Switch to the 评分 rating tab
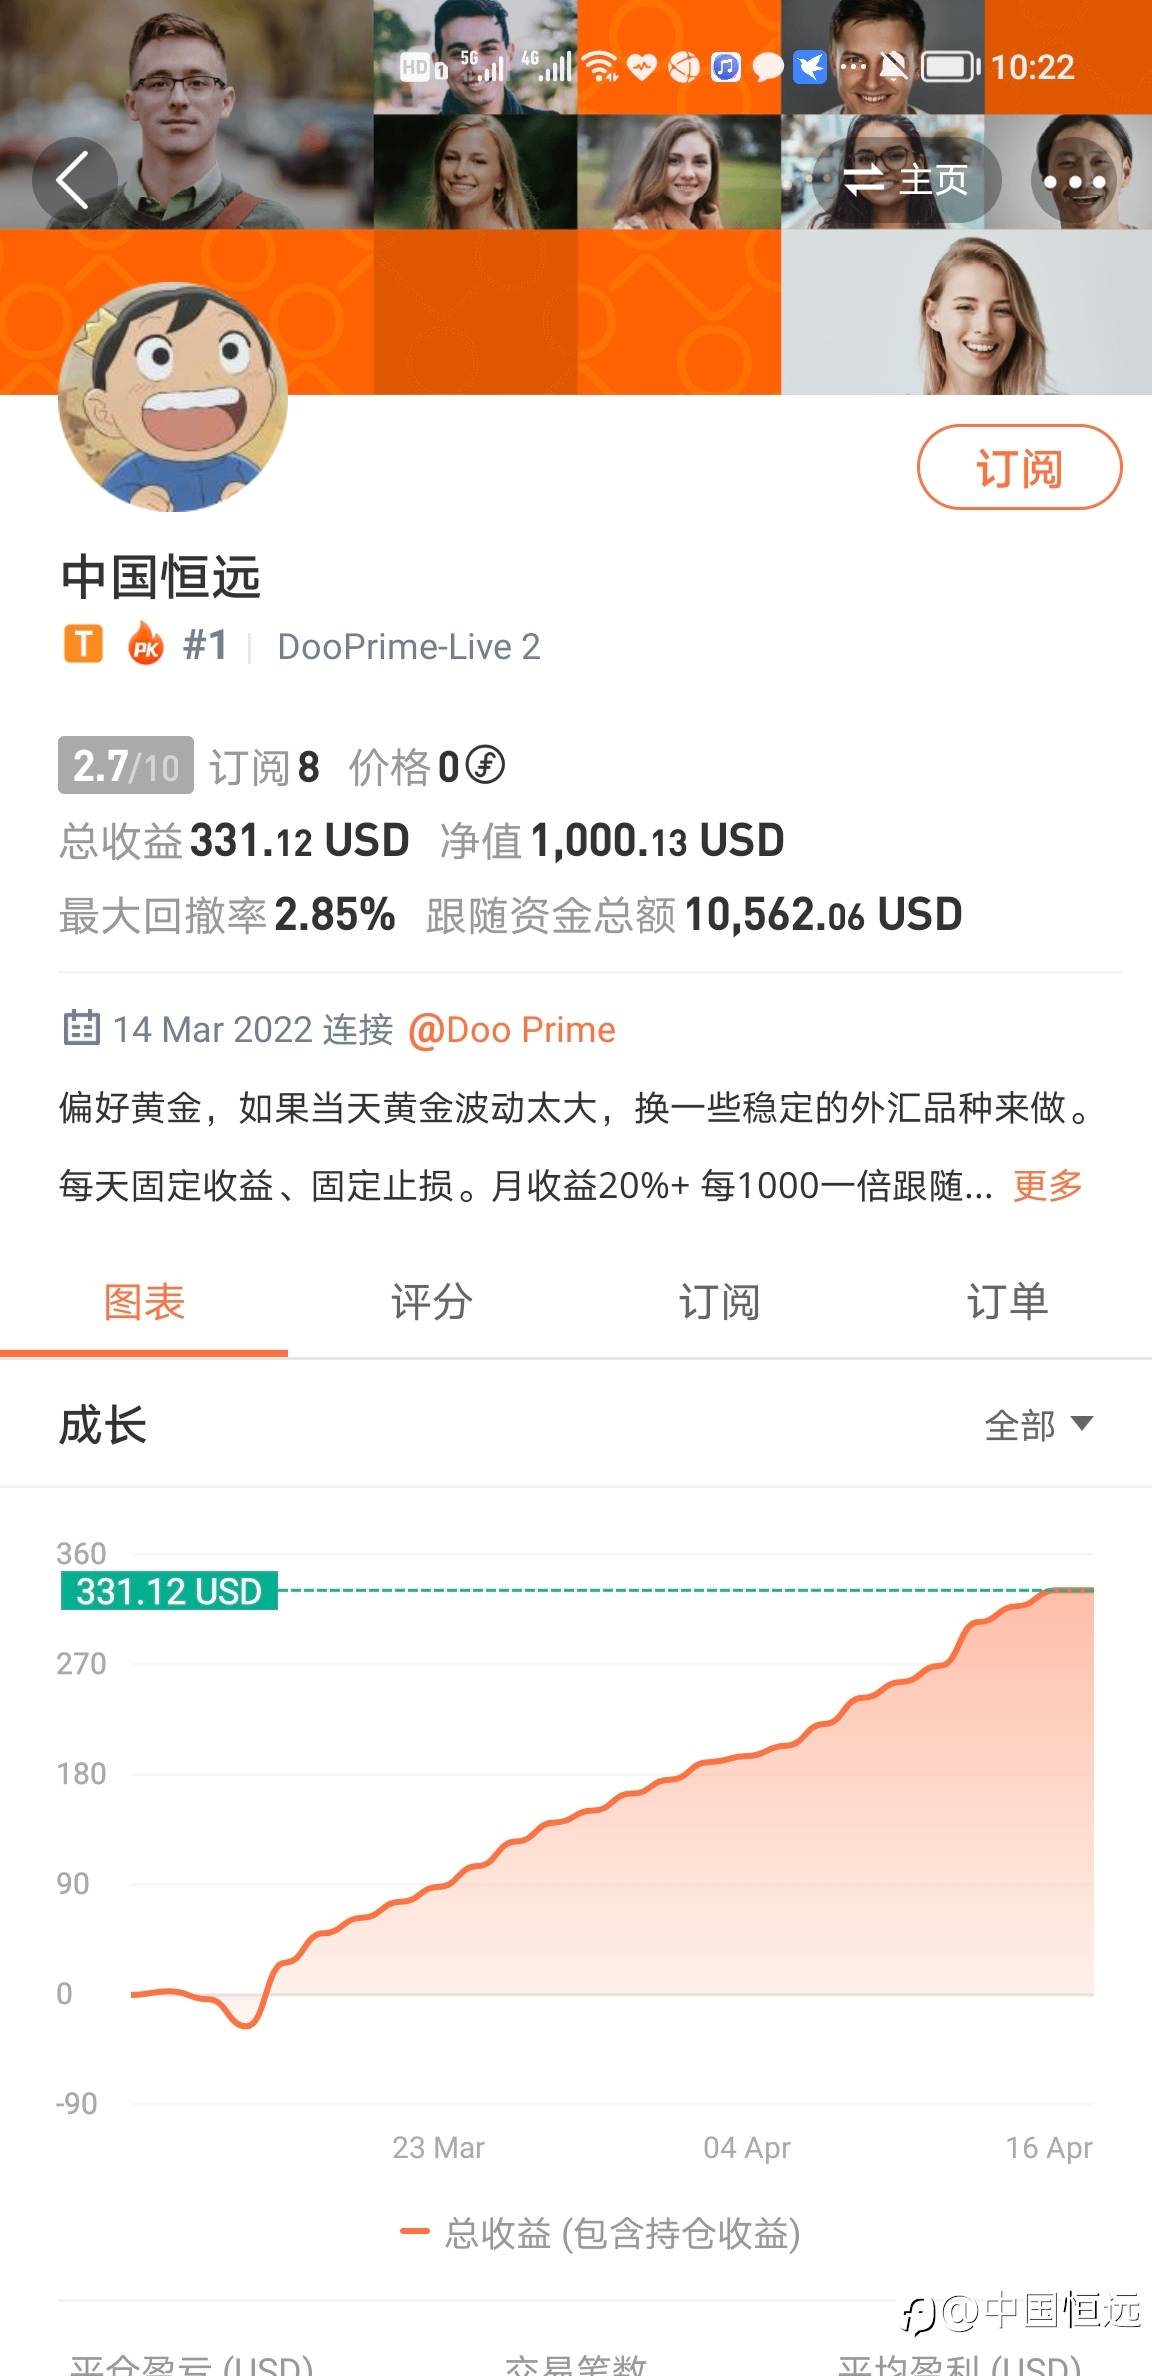The width and height of the screenshot is (1152, 2376). tap(431, 1302)
